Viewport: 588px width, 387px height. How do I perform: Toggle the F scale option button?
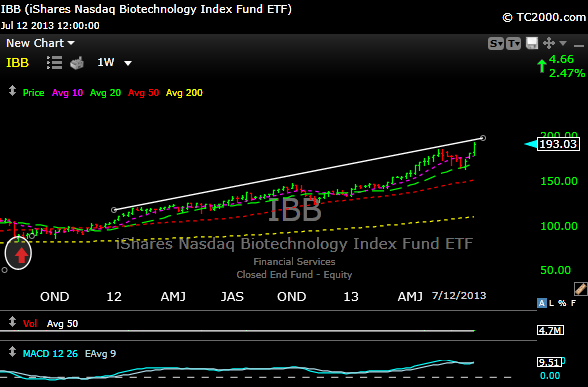pos(573,303)
